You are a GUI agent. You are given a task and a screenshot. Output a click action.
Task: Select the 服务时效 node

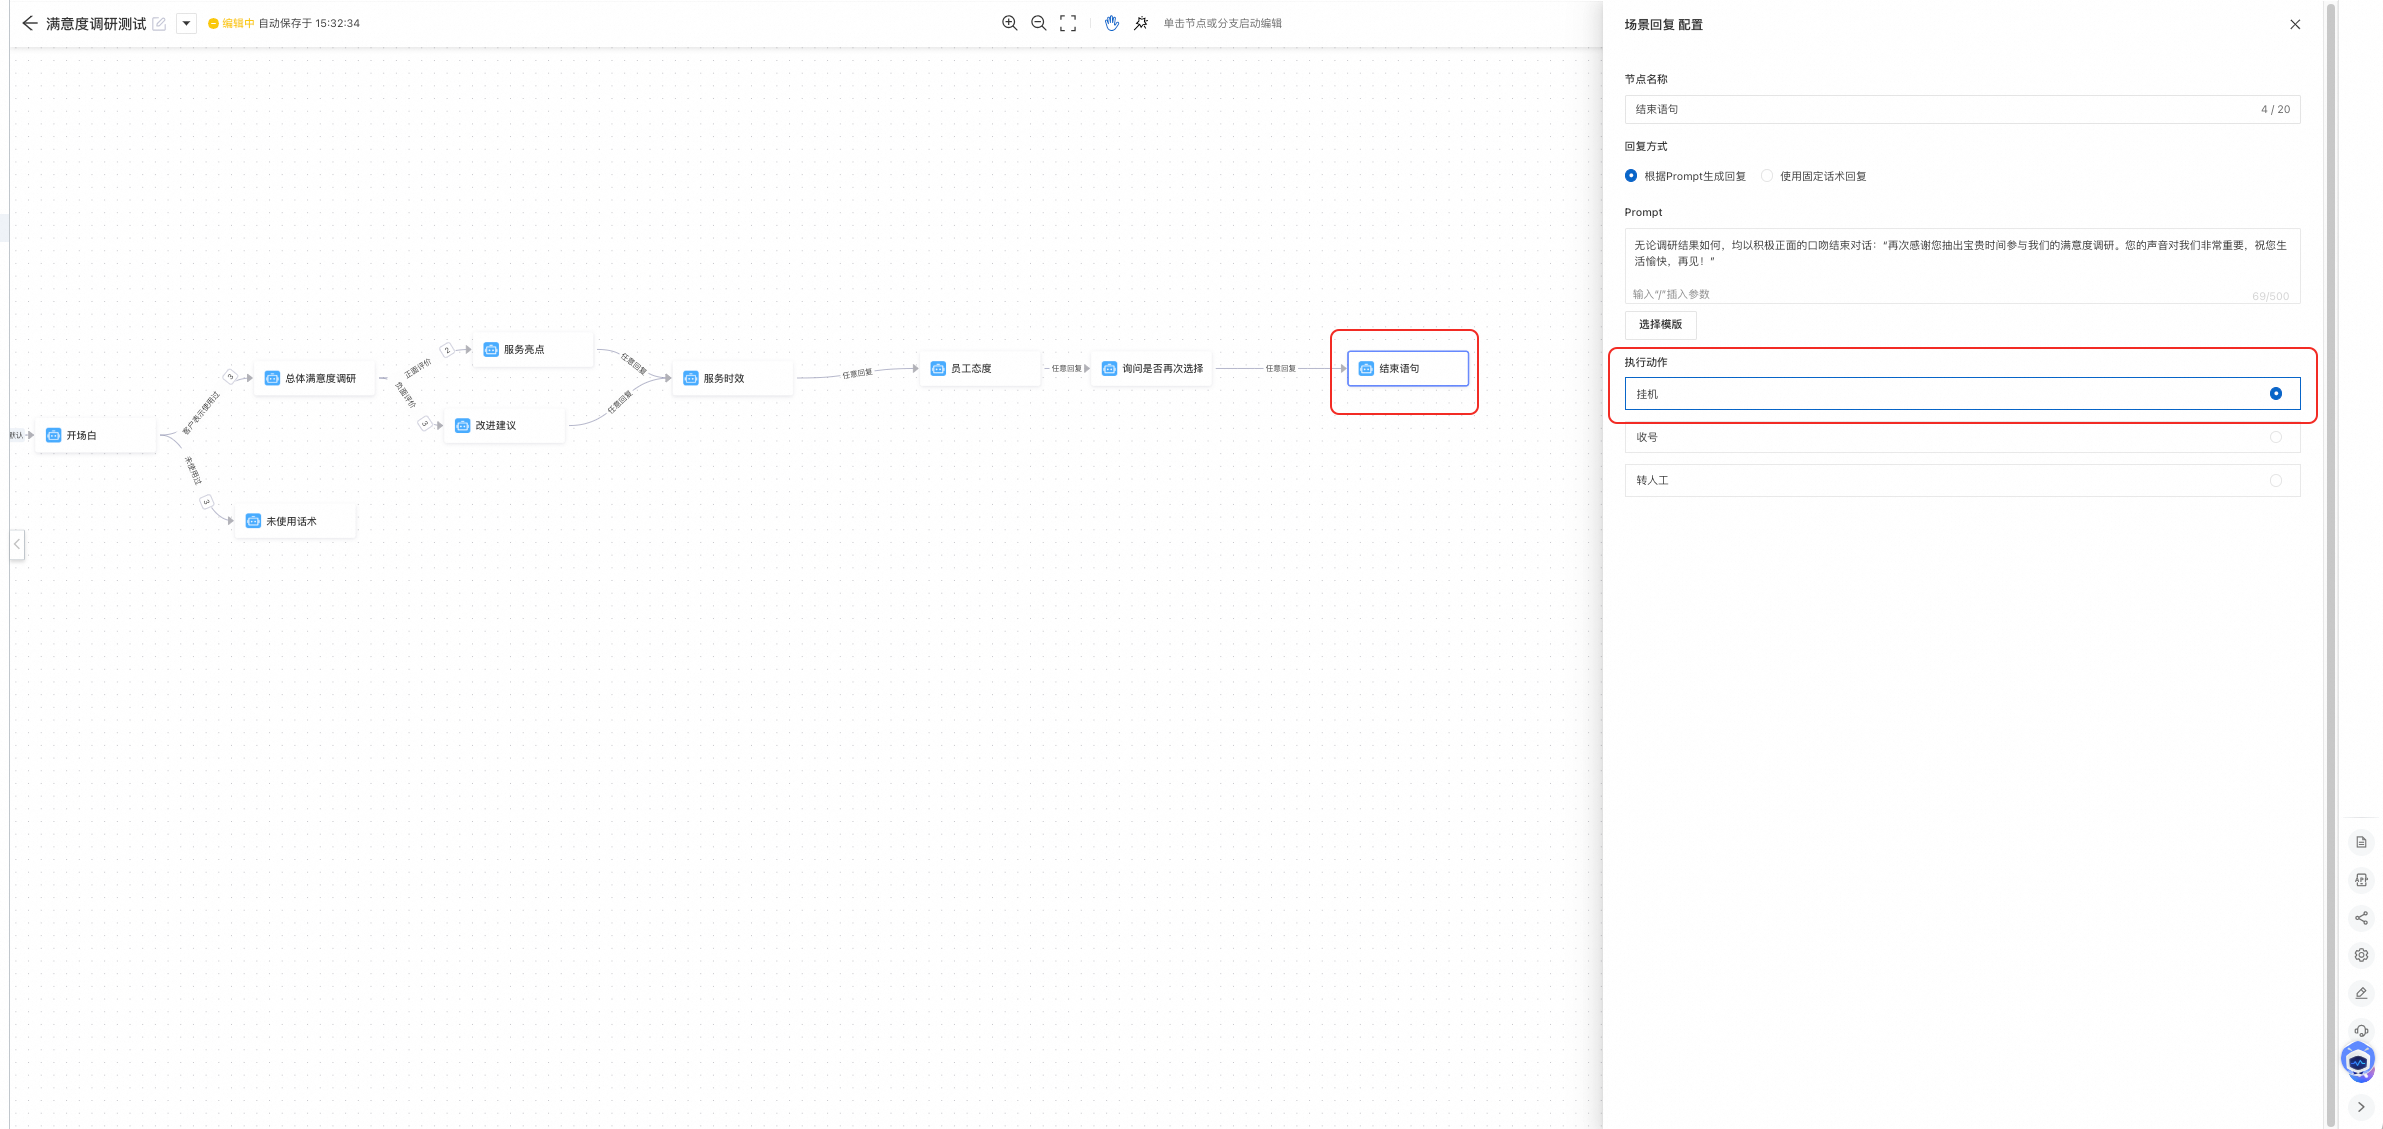click(732, 378)
